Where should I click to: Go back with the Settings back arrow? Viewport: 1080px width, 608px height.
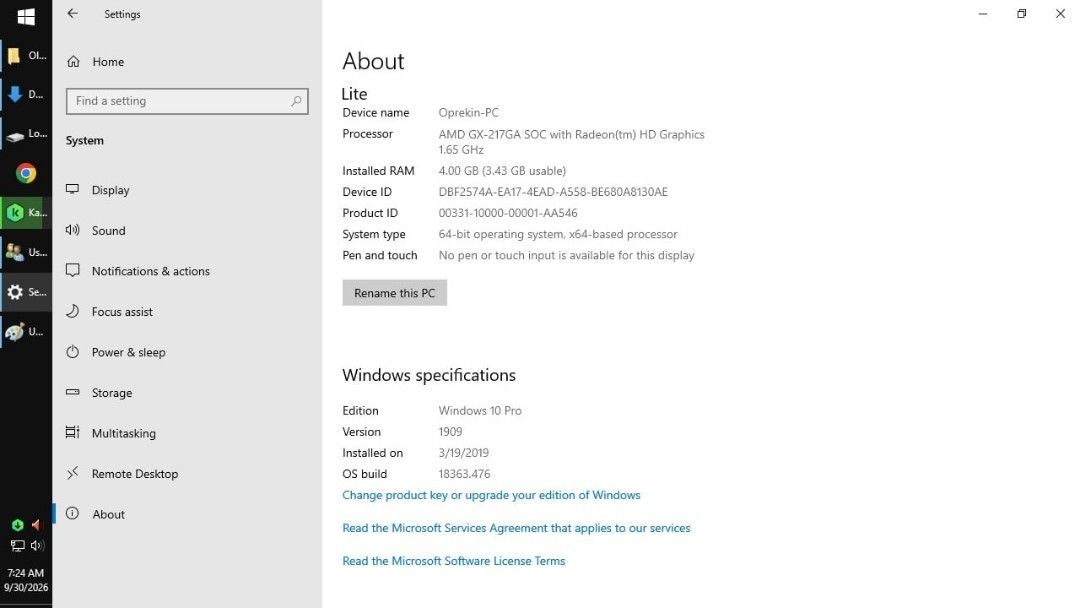(x=72, y=14)
